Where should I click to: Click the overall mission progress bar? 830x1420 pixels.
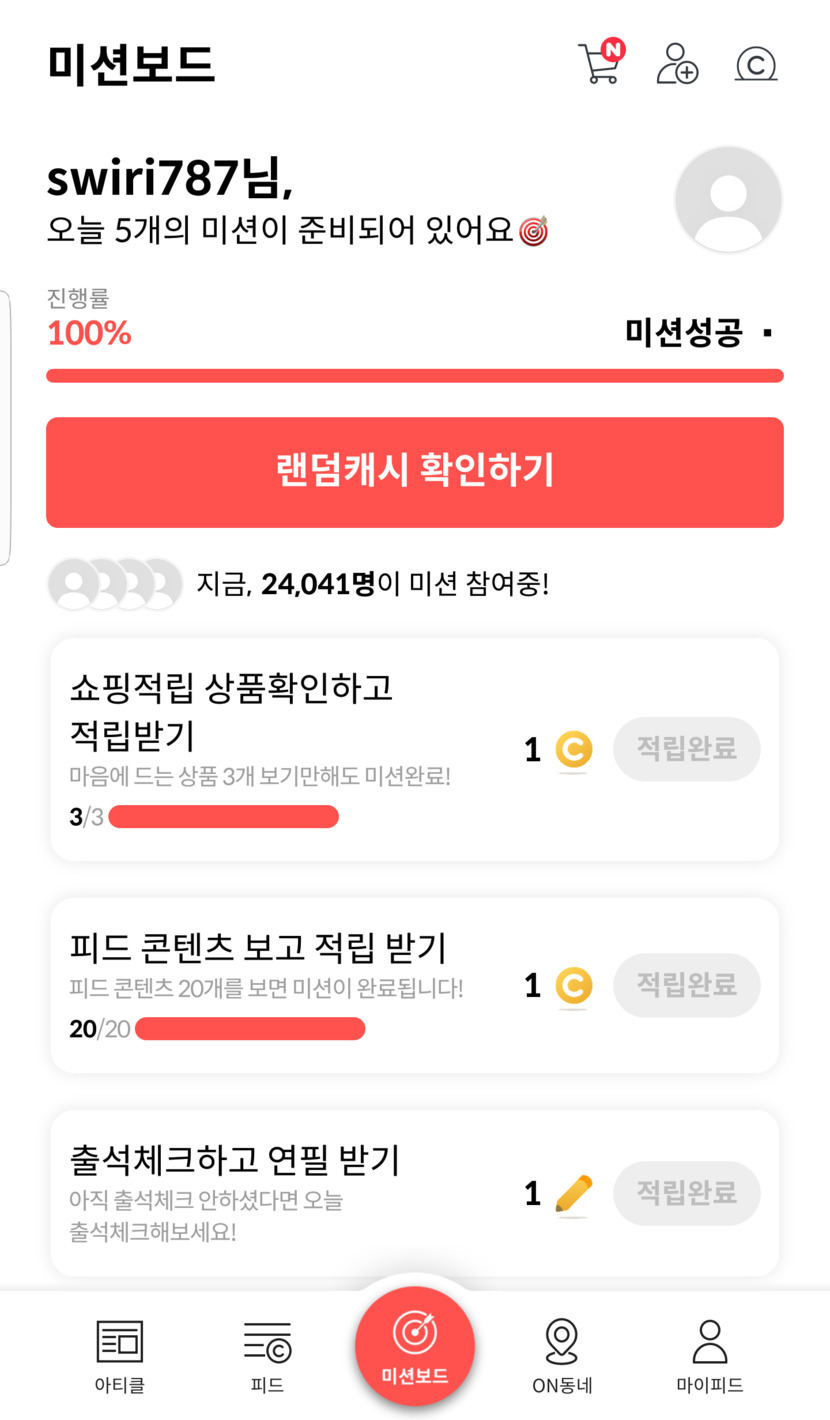tap(414, 376)
